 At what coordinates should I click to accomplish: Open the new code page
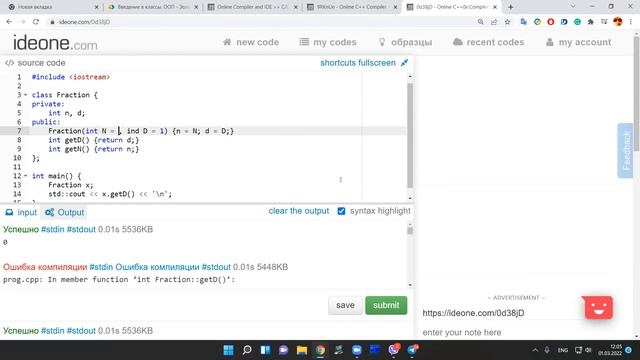[251, 42]
